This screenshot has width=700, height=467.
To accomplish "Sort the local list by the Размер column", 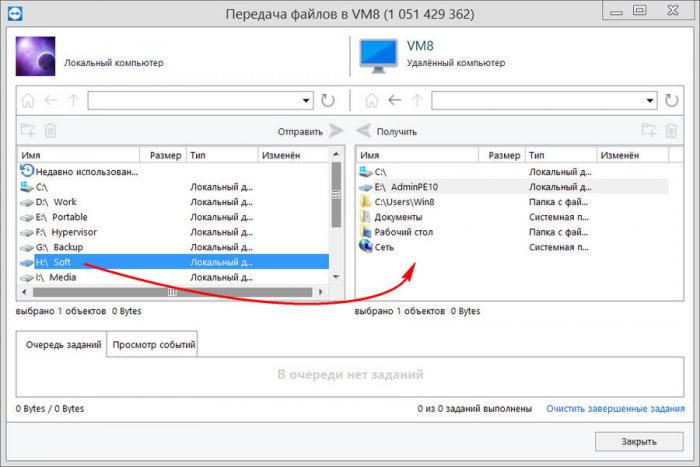I will [x=163, y=155].
